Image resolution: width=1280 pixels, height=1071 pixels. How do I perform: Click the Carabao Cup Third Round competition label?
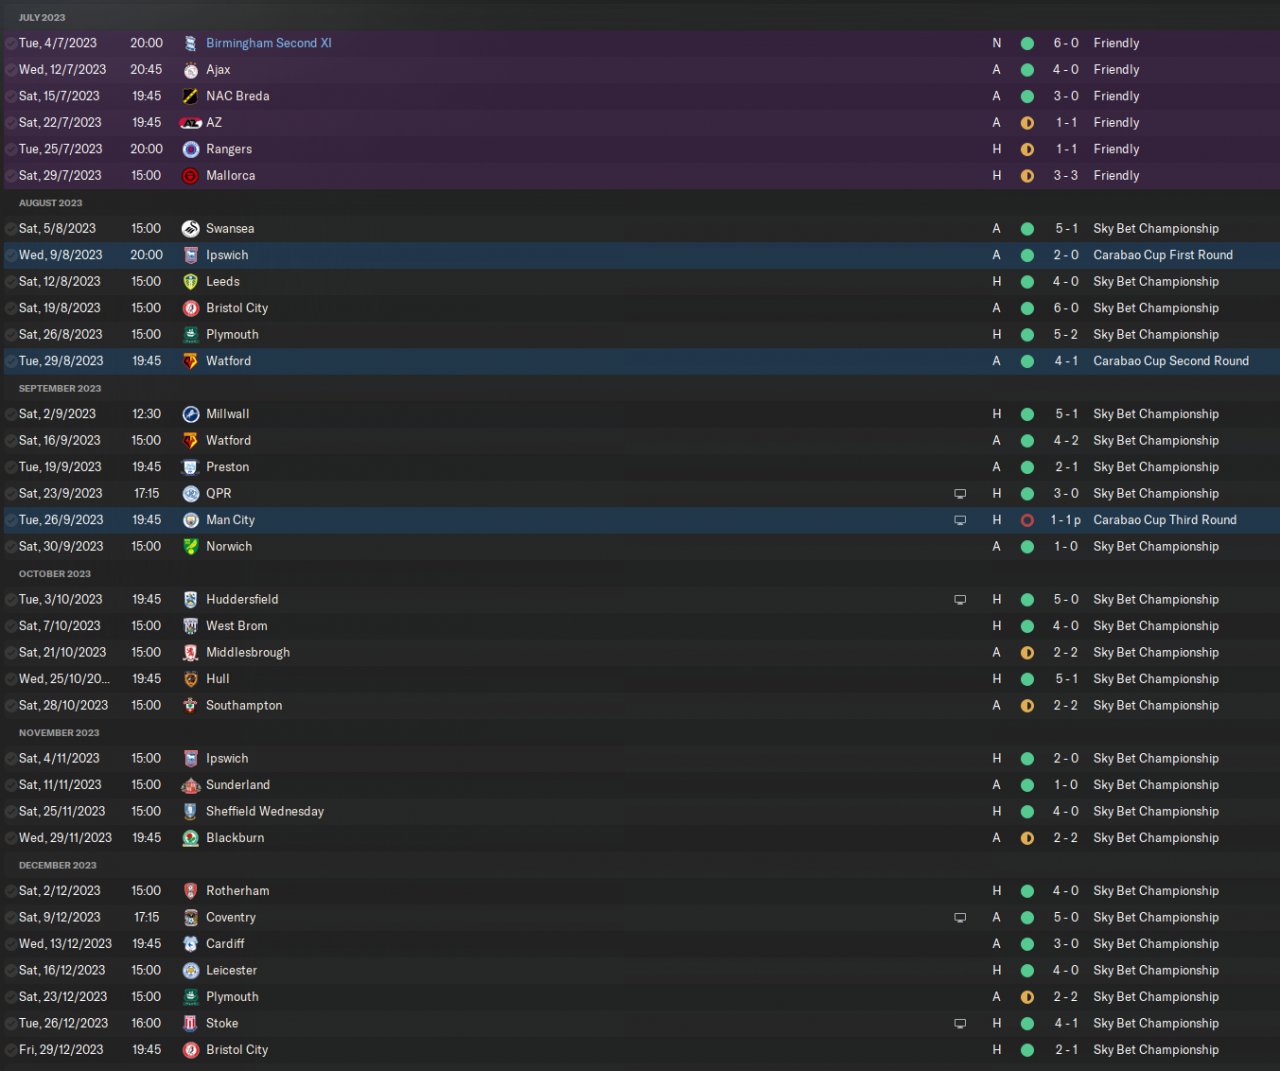click(x=1165, y=520)
